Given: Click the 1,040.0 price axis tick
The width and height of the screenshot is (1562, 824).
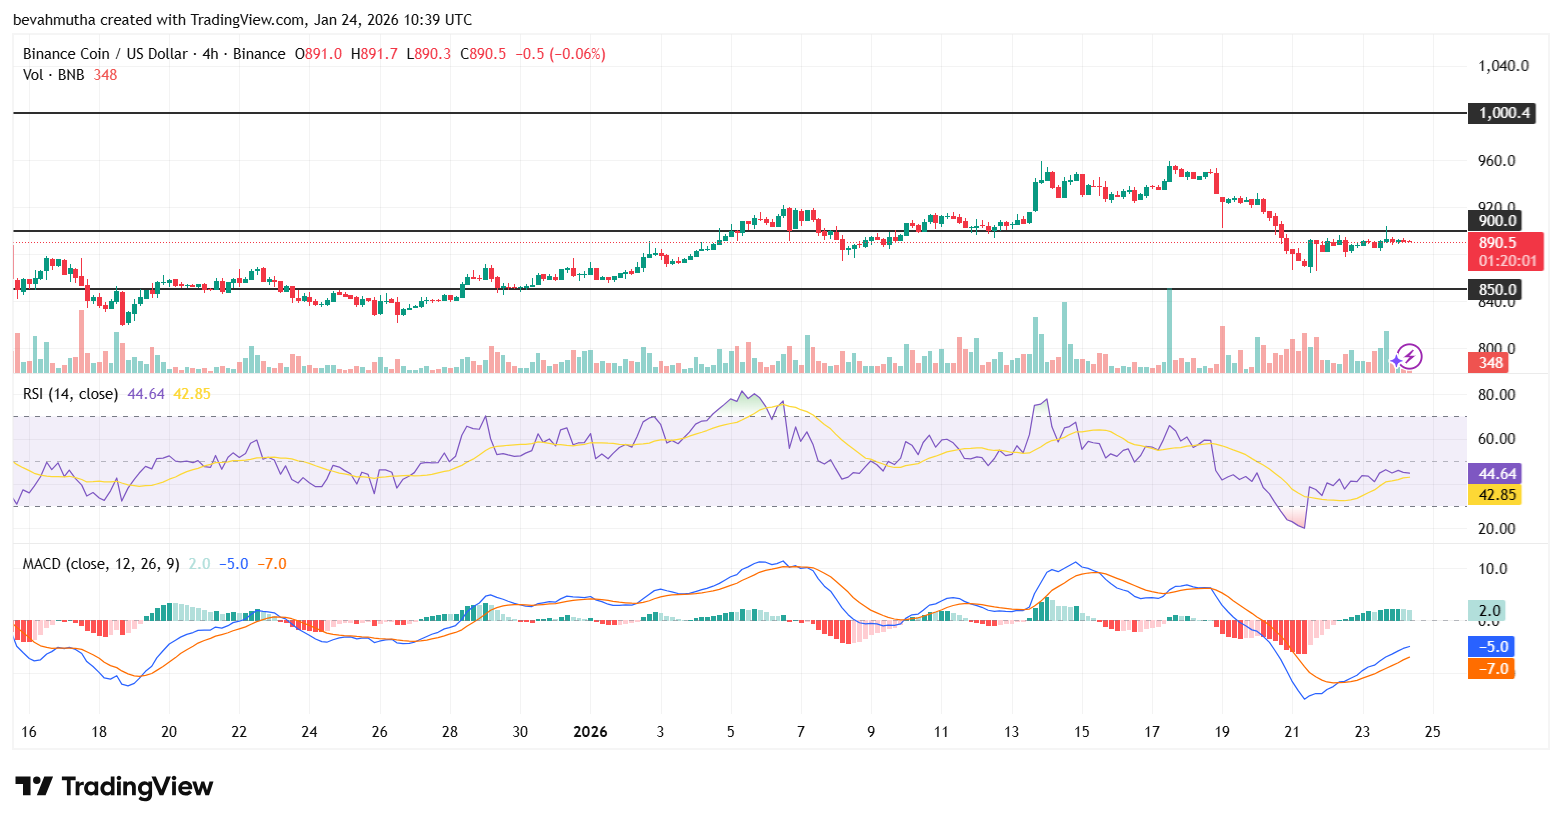Looking at the screenshot, I should (1503, 66).
